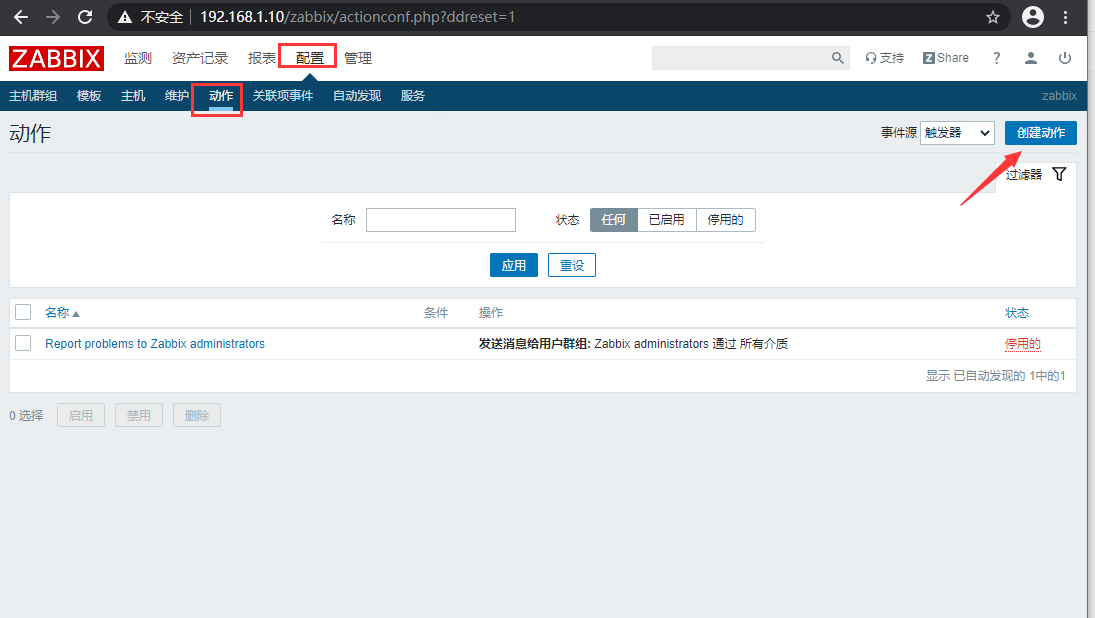Click the 条件 column header text

436,313
